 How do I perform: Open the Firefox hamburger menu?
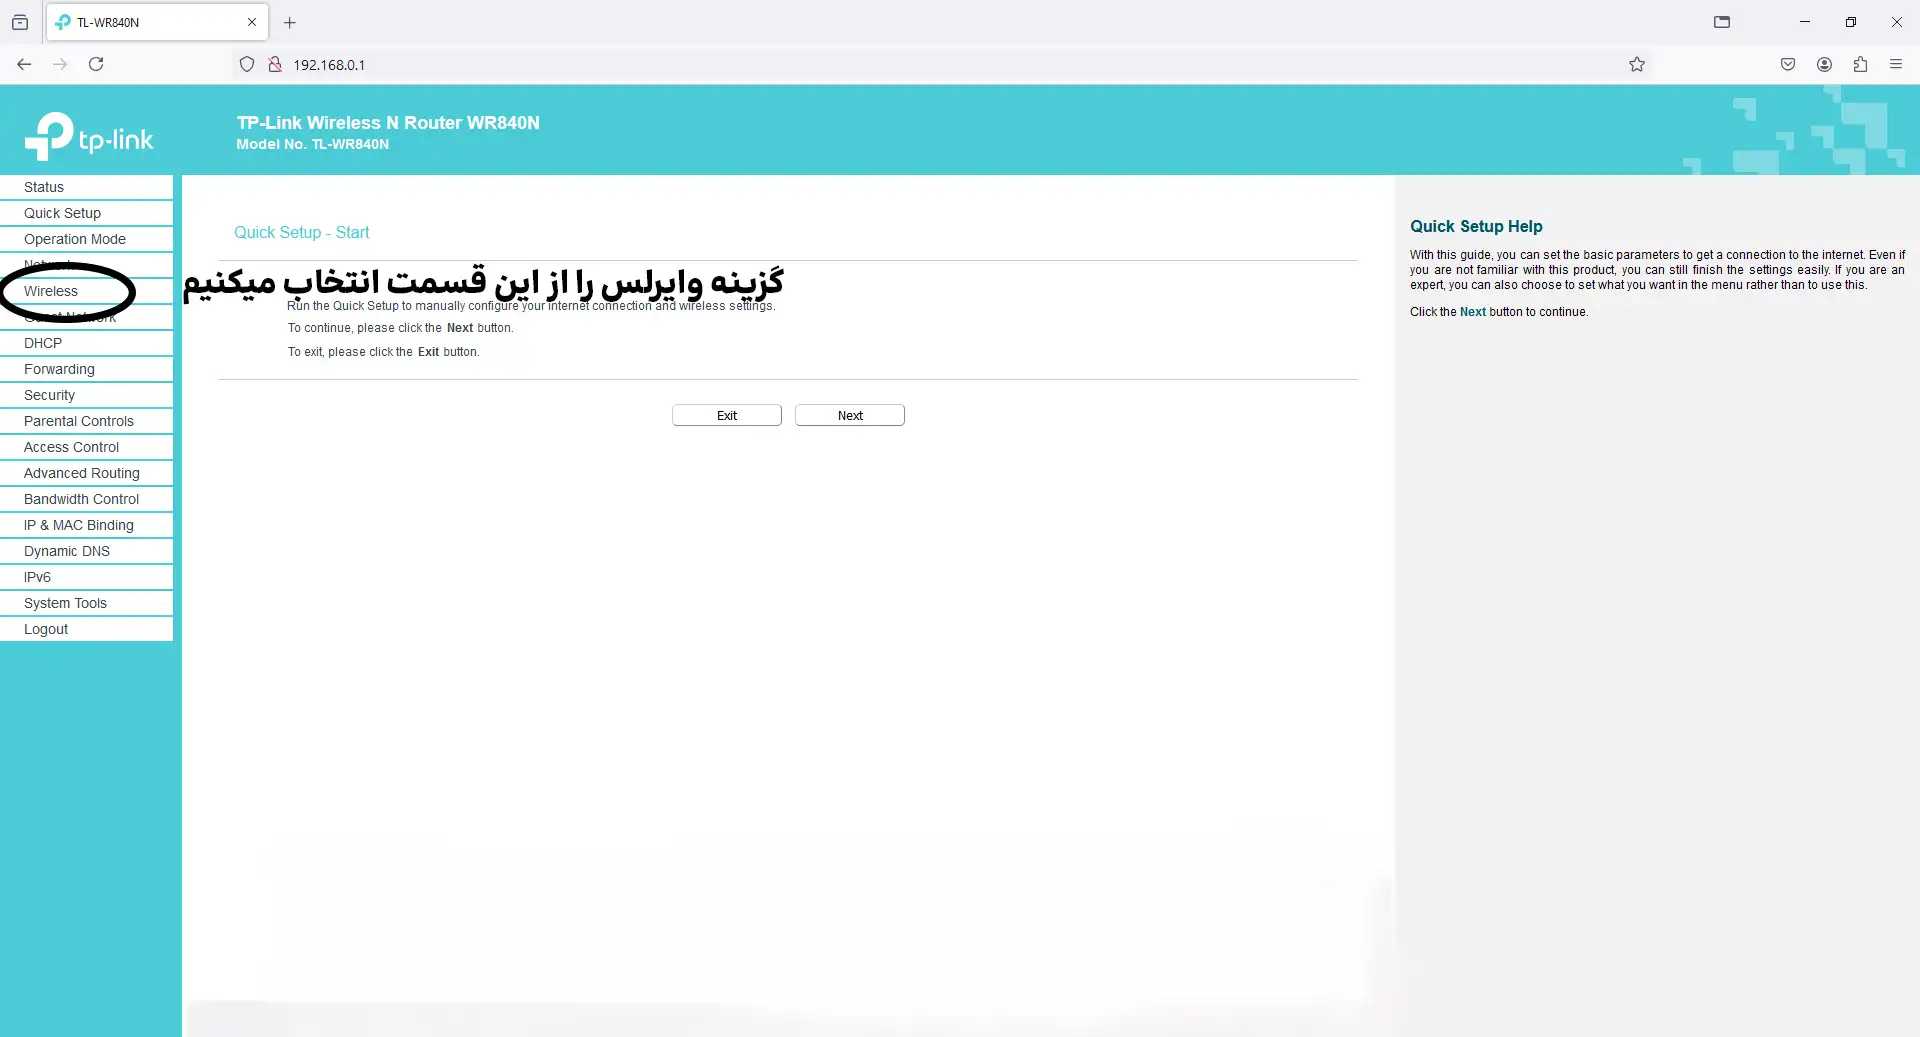click(x=1896, y=64)
